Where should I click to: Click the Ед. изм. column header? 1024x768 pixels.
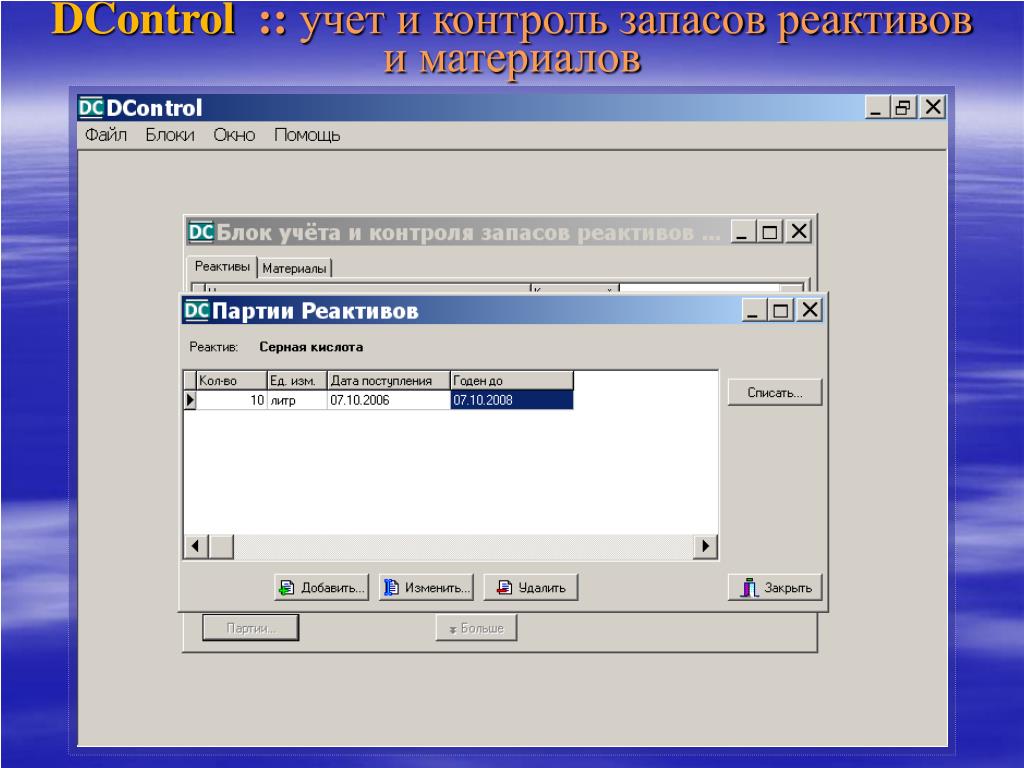pyautogui.click(x=297, y=380)
